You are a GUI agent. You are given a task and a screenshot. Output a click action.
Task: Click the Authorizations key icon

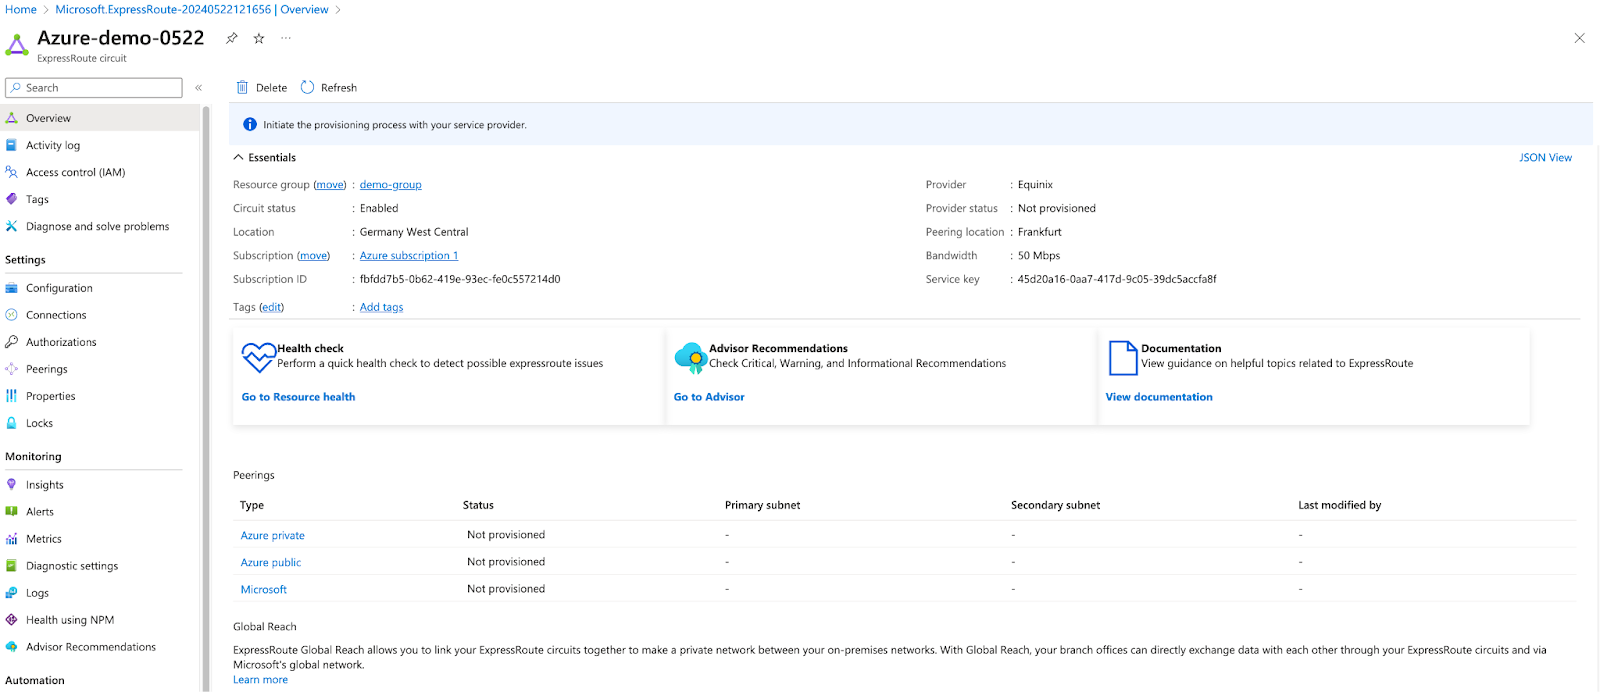coord(12,342)
